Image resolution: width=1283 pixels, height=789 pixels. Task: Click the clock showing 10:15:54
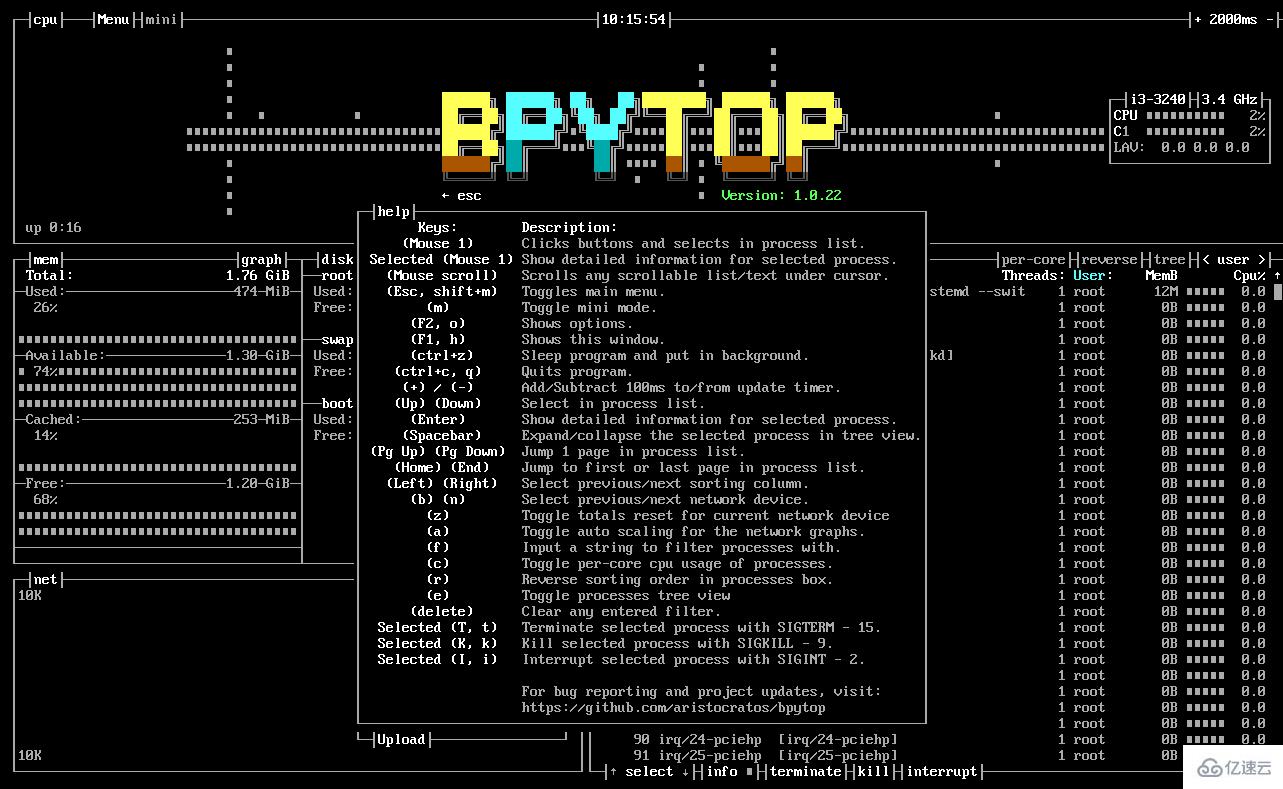click(633, 19)
